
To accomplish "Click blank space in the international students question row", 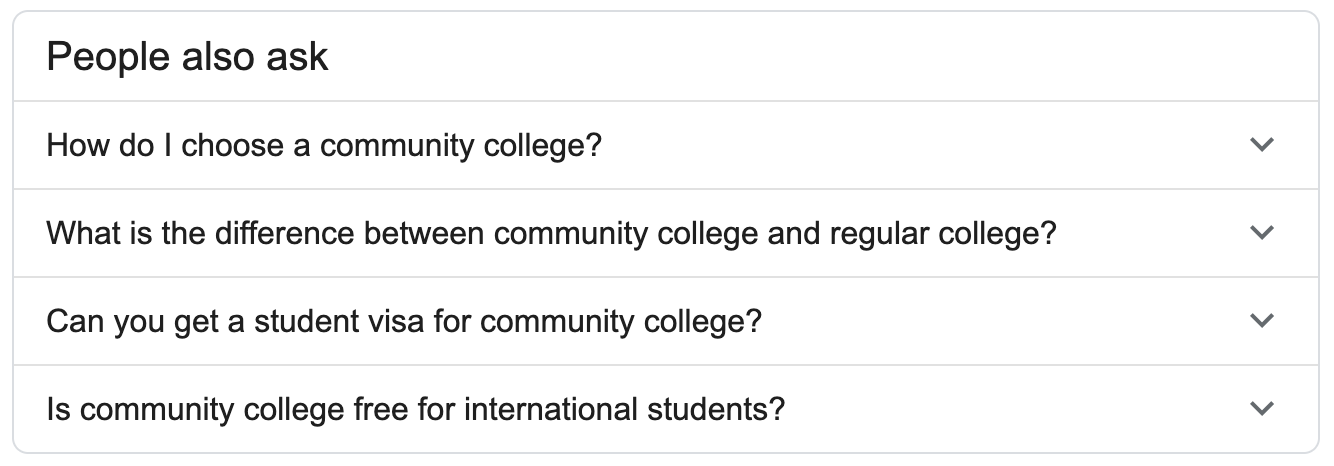I will pyautogui.click(x=1000, y=410).
